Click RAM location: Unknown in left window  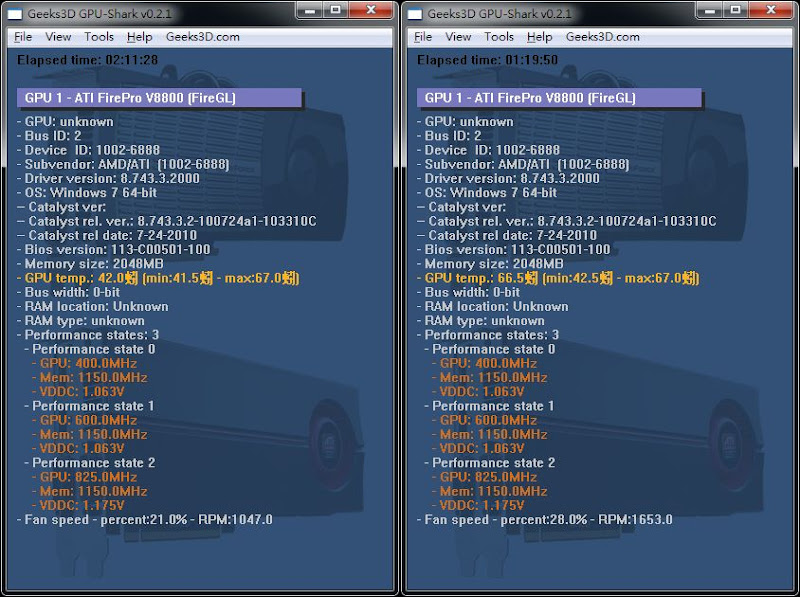[x=92, y=307]
